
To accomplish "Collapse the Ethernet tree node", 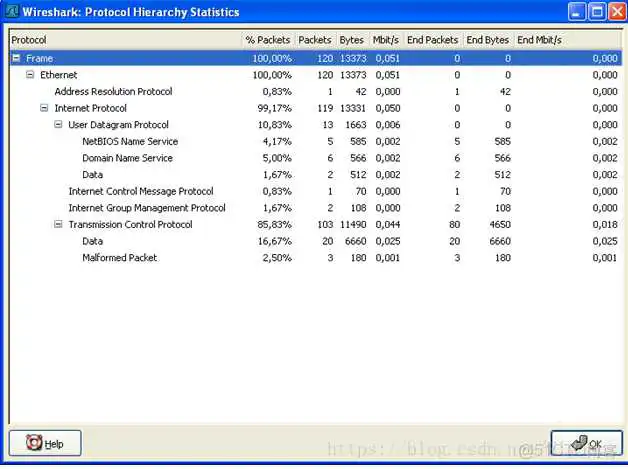I will pos(30,75).
